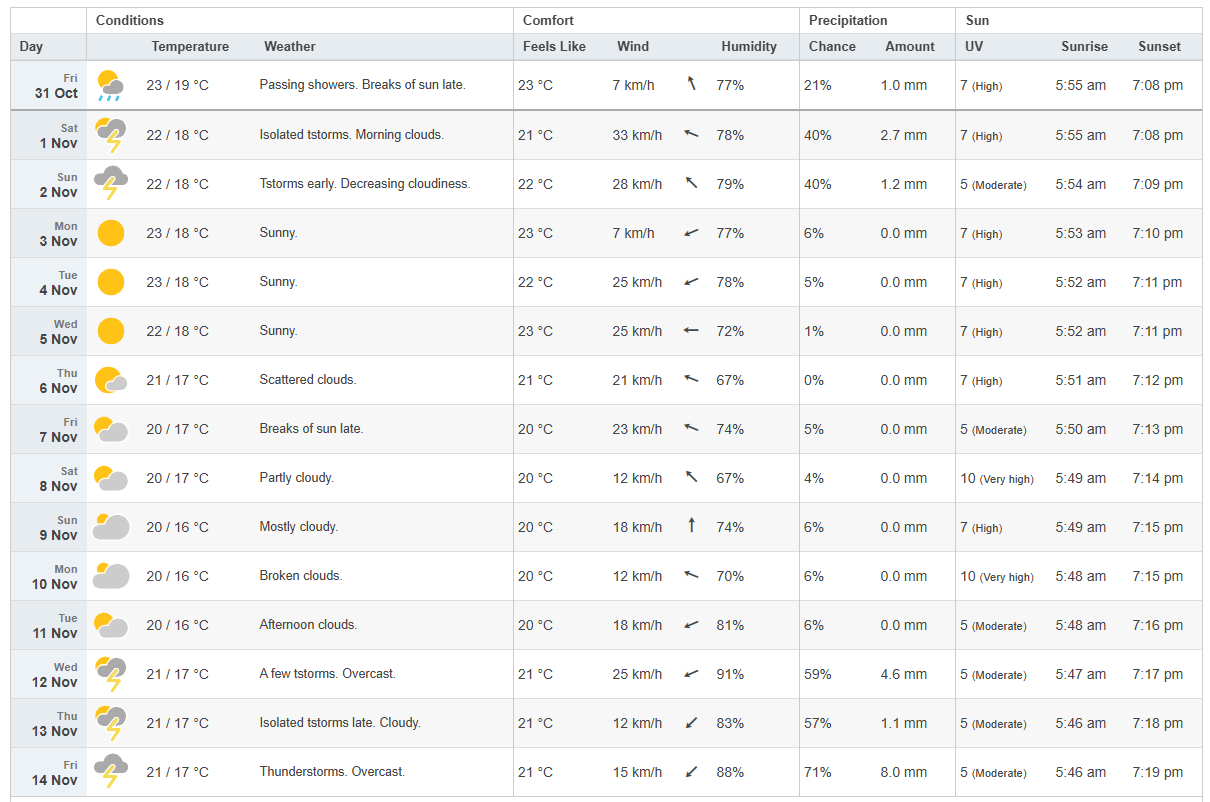Click the 71% precipitation chance value
Viewport: 1210px width, 802px height.
coord(818,772)
